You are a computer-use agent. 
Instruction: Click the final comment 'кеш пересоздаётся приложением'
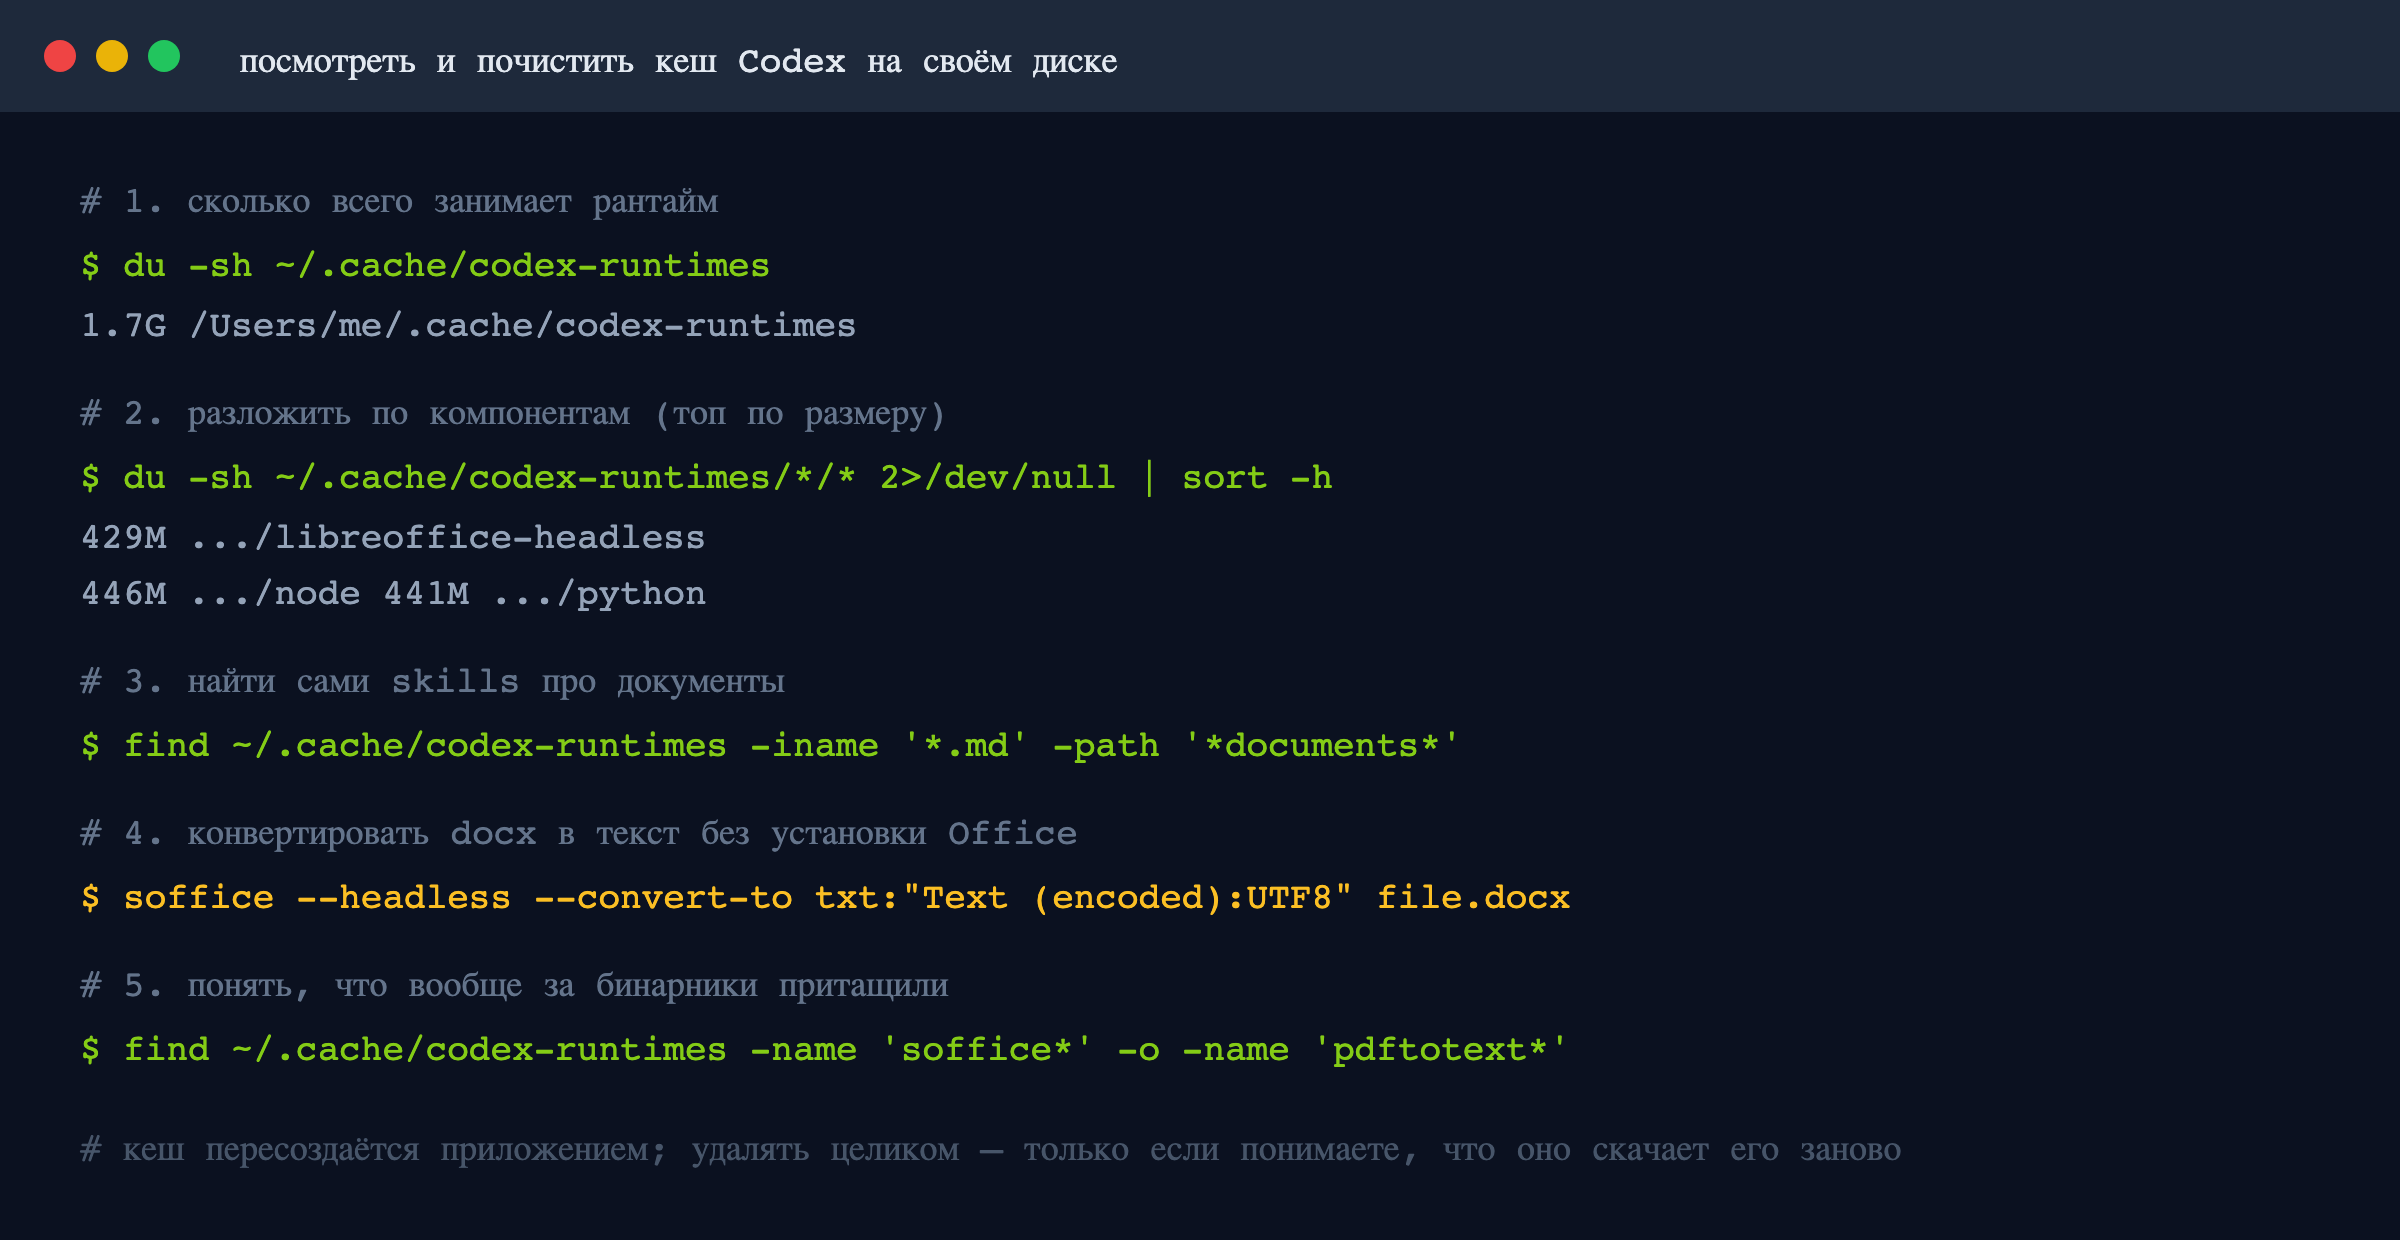click(990, 1150)
